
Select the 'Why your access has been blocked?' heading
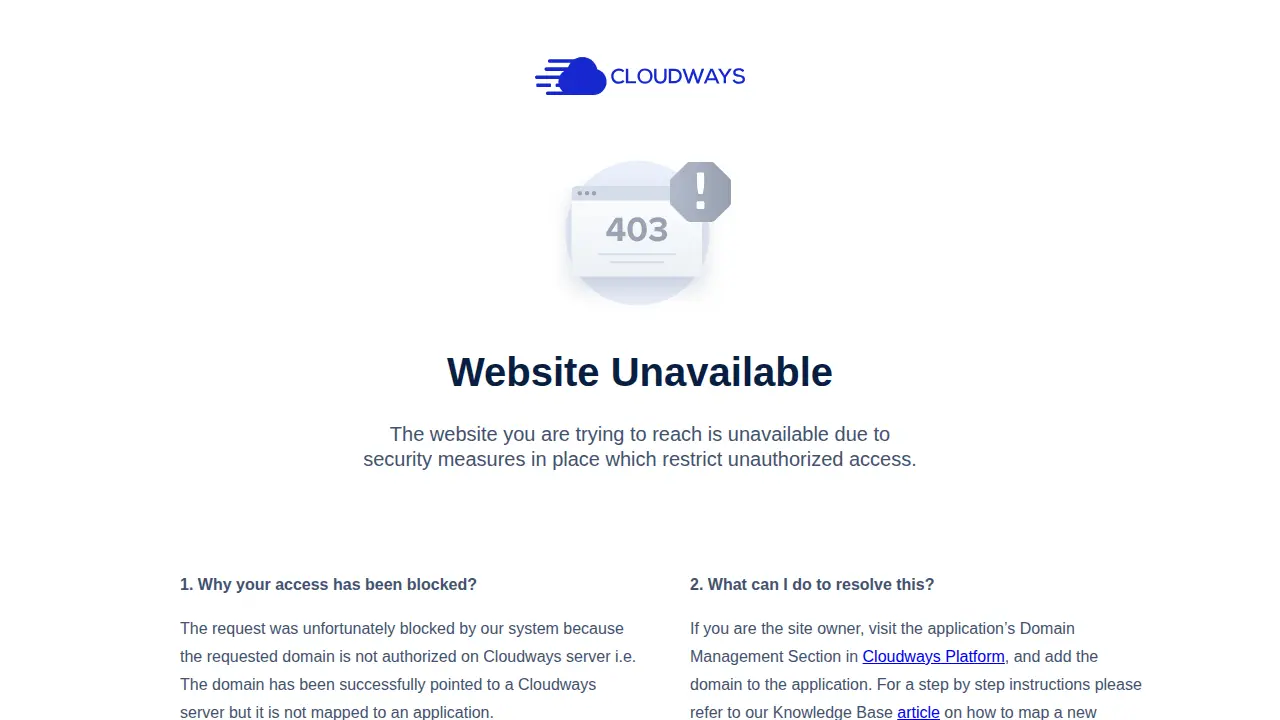click(x=328, y=584)
